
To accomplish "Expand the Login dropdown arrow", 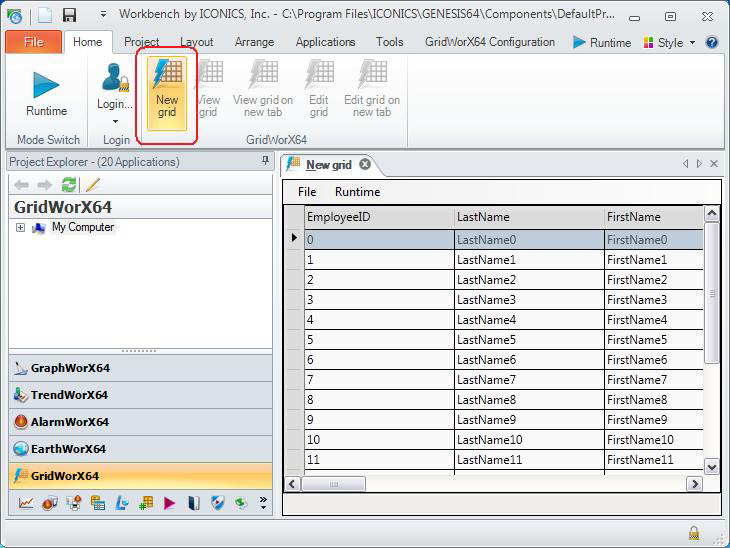I will (115, 122).
